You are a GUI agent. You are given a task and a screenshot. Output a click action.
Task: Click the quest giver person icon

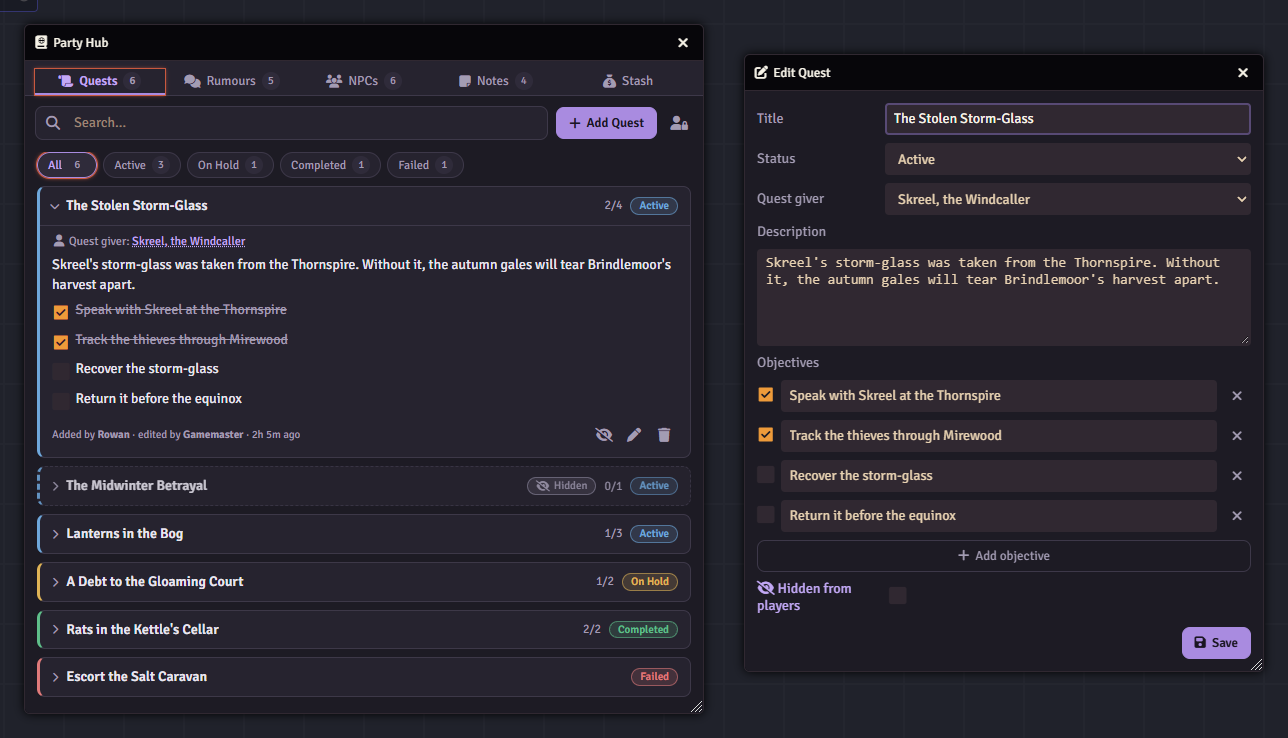[59, 241]
